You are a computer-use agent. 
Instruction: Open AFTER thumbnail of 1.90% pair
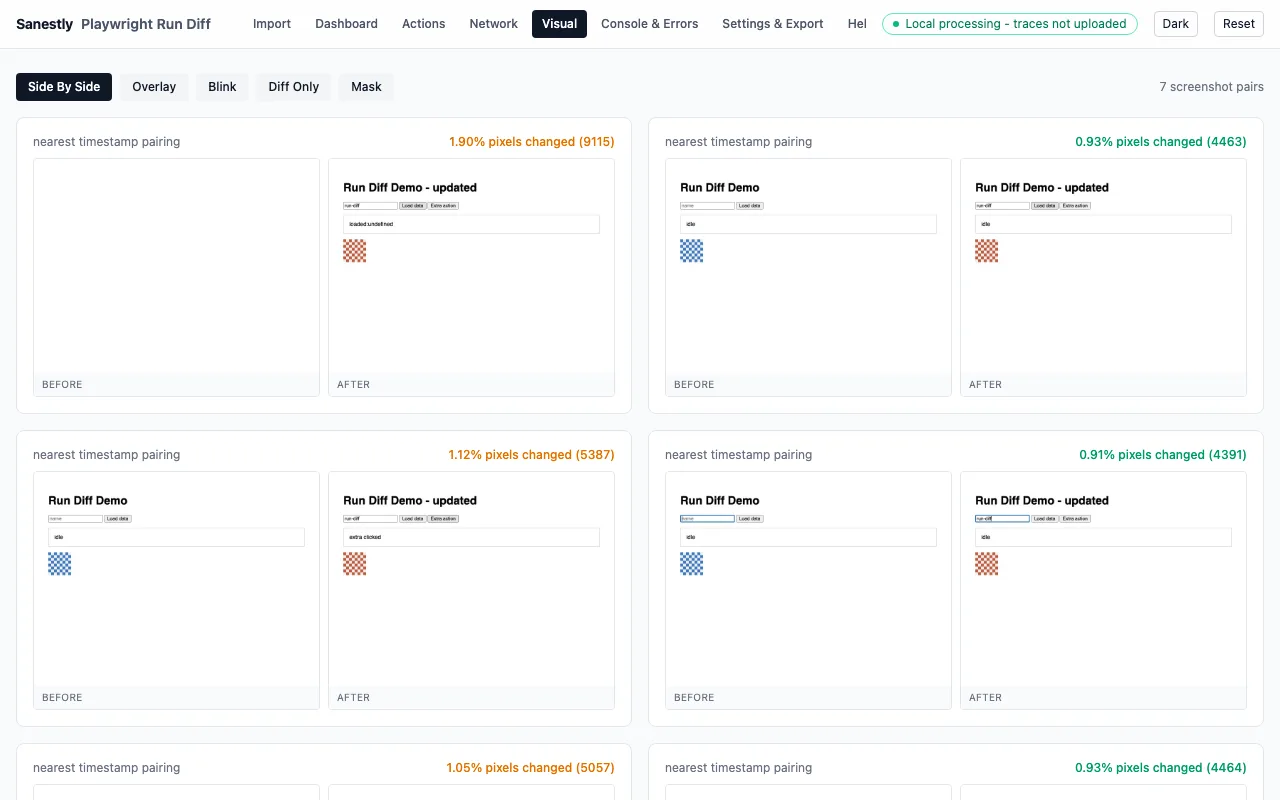pyautogui.click(x=471, y=277)
